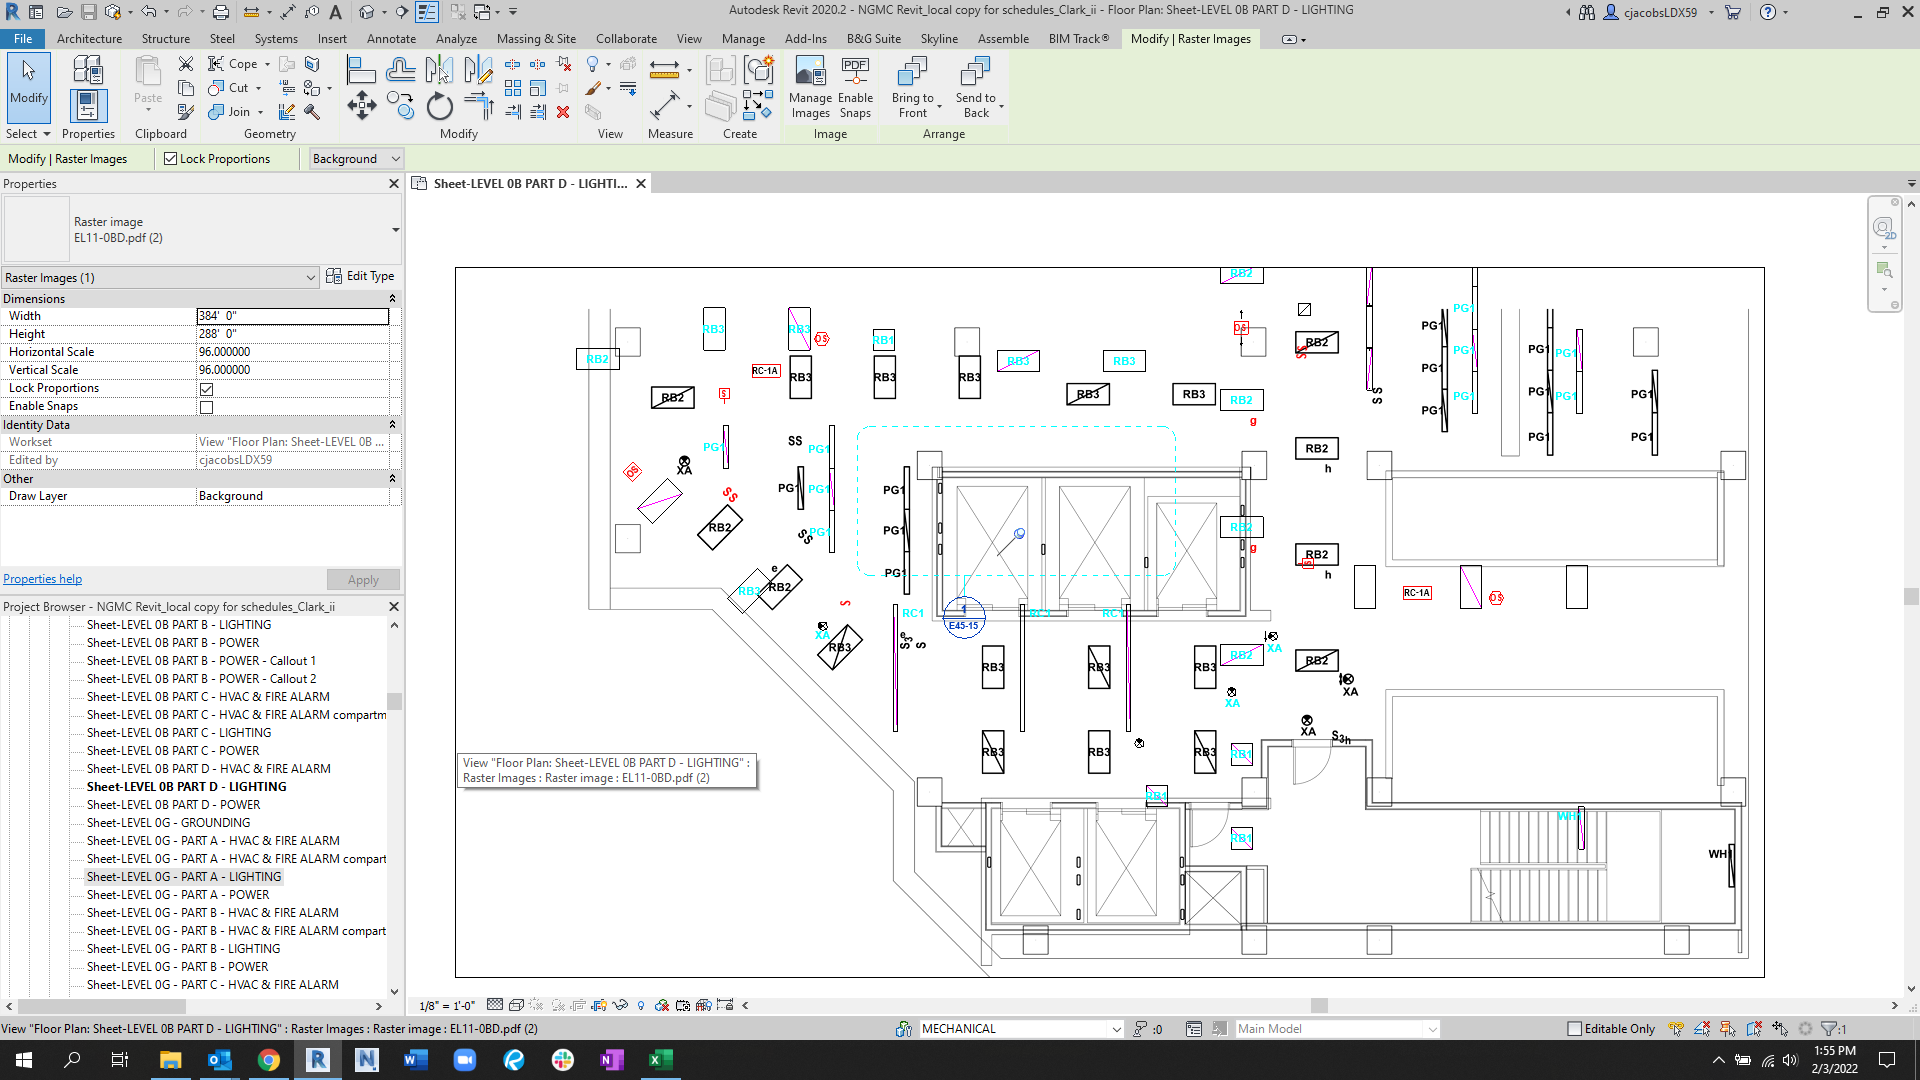Viewport: 1920px width, 1080px height.
Task: Activate the Rotate tool
Action: coord(440,106)
